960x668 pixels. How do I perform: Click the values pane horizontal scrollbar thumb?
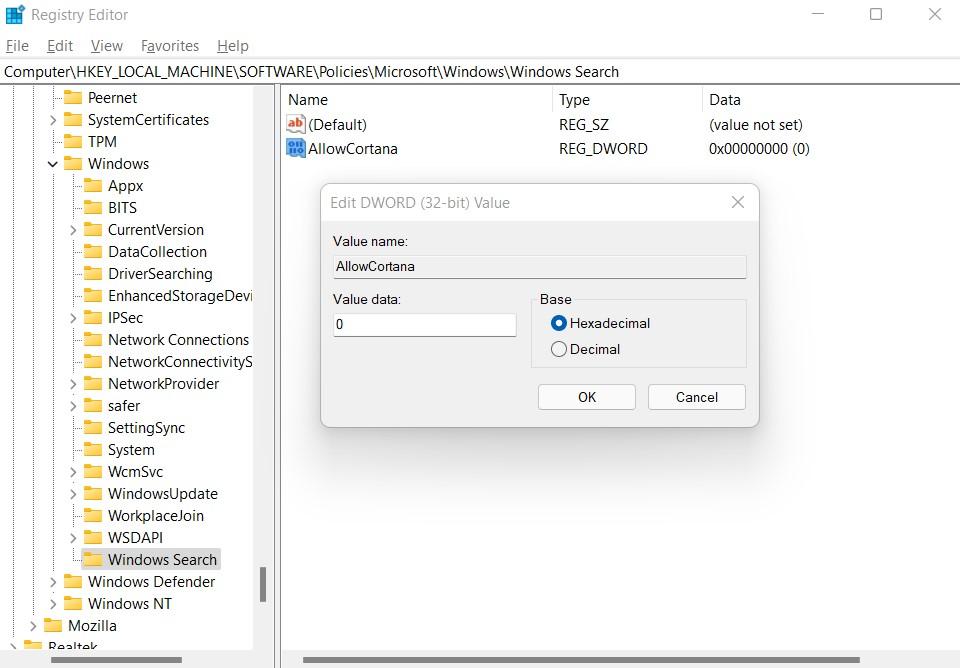[582, 660]
